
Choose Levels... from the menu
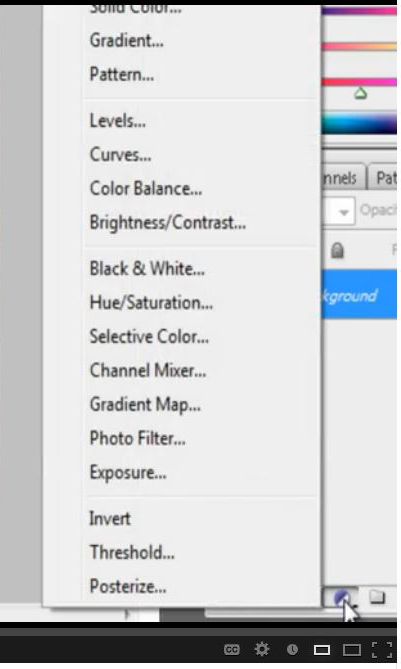(x=118, y=121)
